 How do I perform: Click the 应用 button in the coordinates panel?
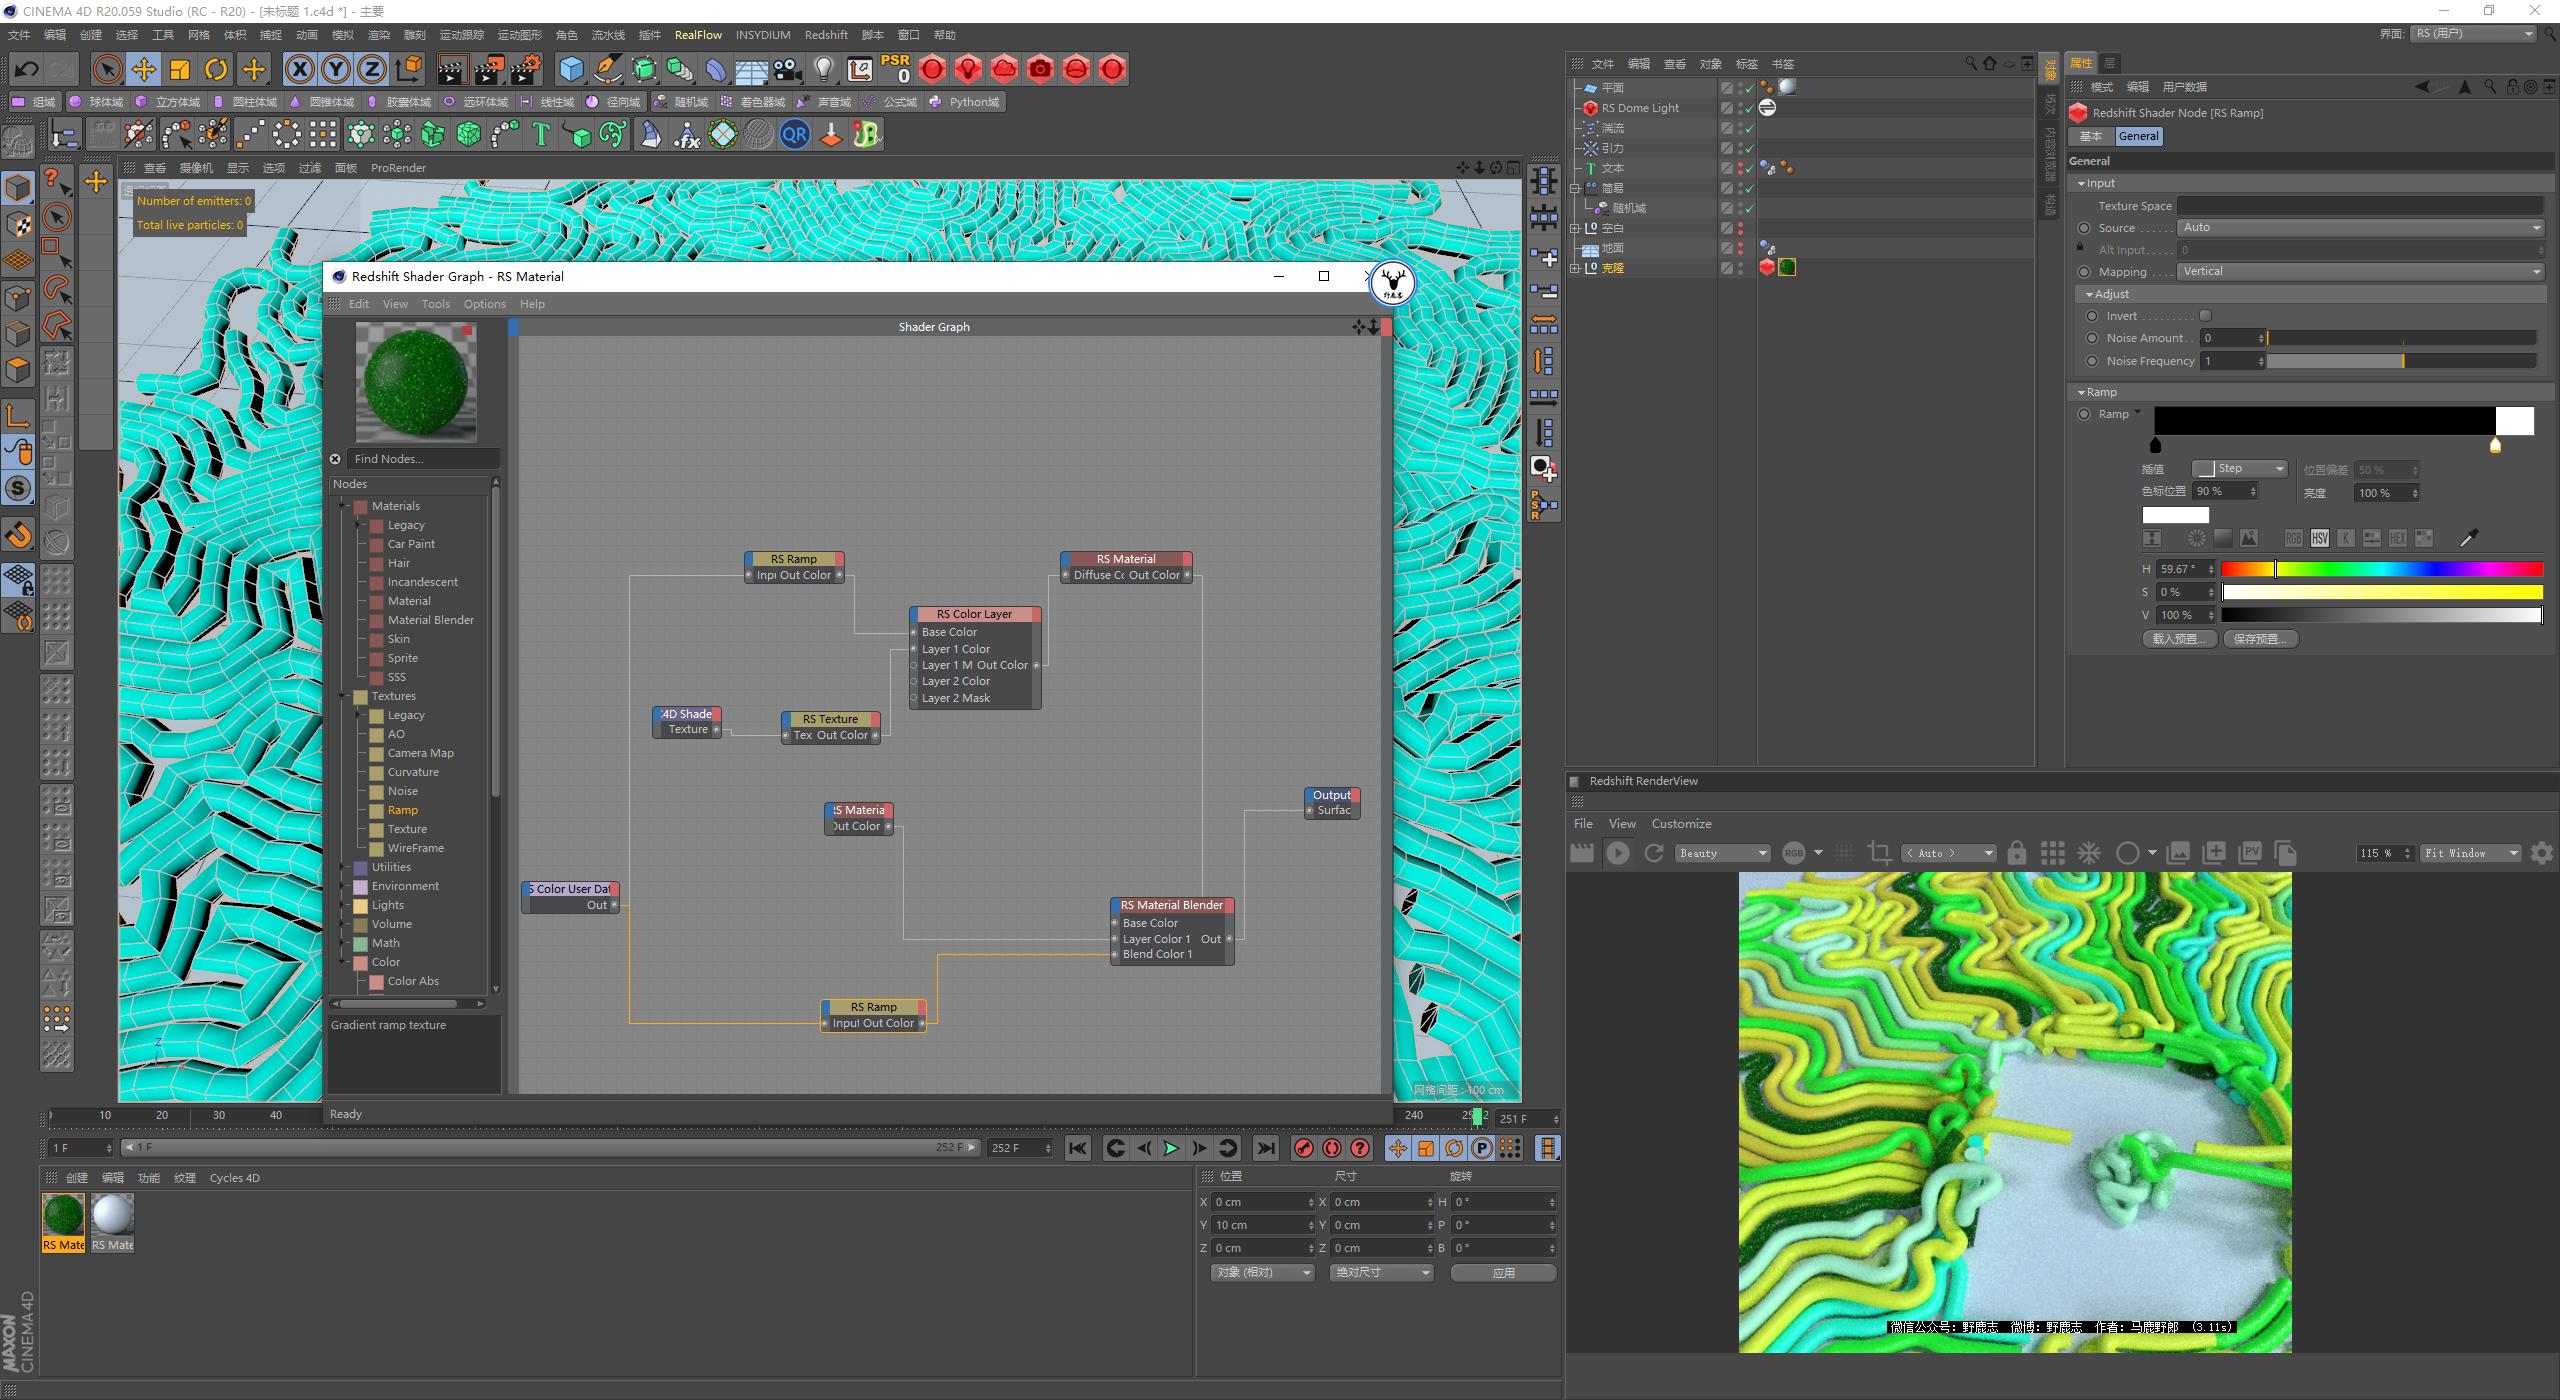coord(1504,1272)
